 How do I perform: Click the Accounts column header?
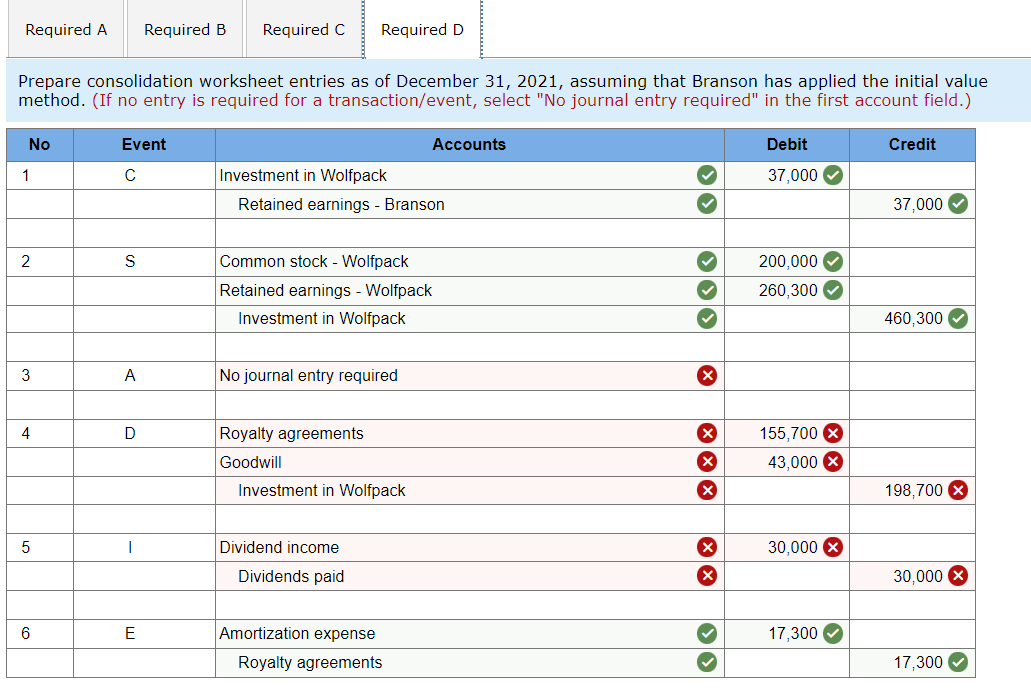(x=469, y=145)
